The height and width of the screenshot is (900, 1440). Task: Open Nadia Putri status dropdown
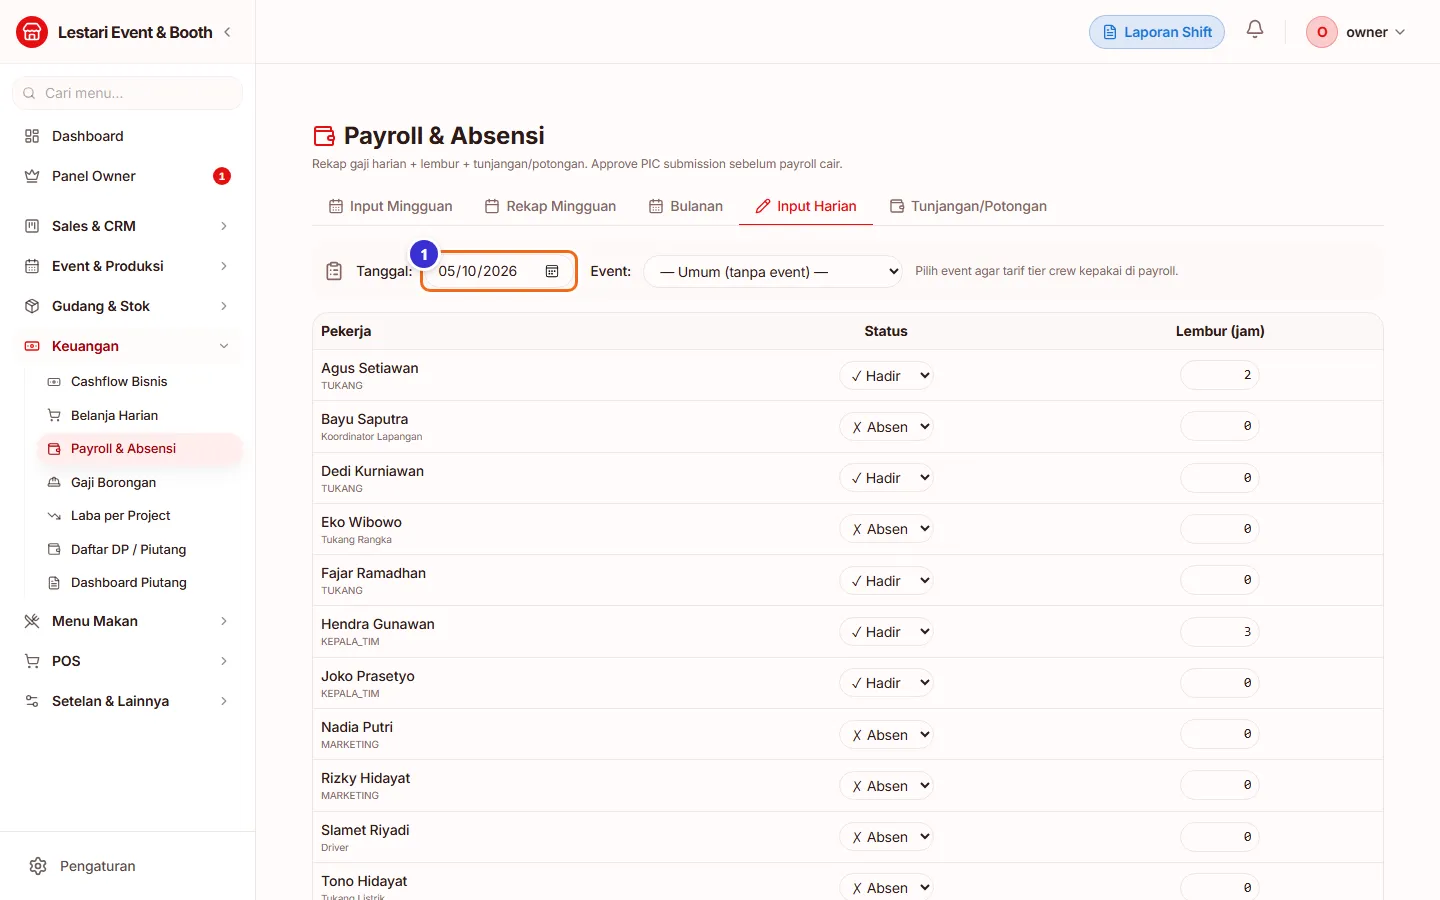tap(886, 735)
